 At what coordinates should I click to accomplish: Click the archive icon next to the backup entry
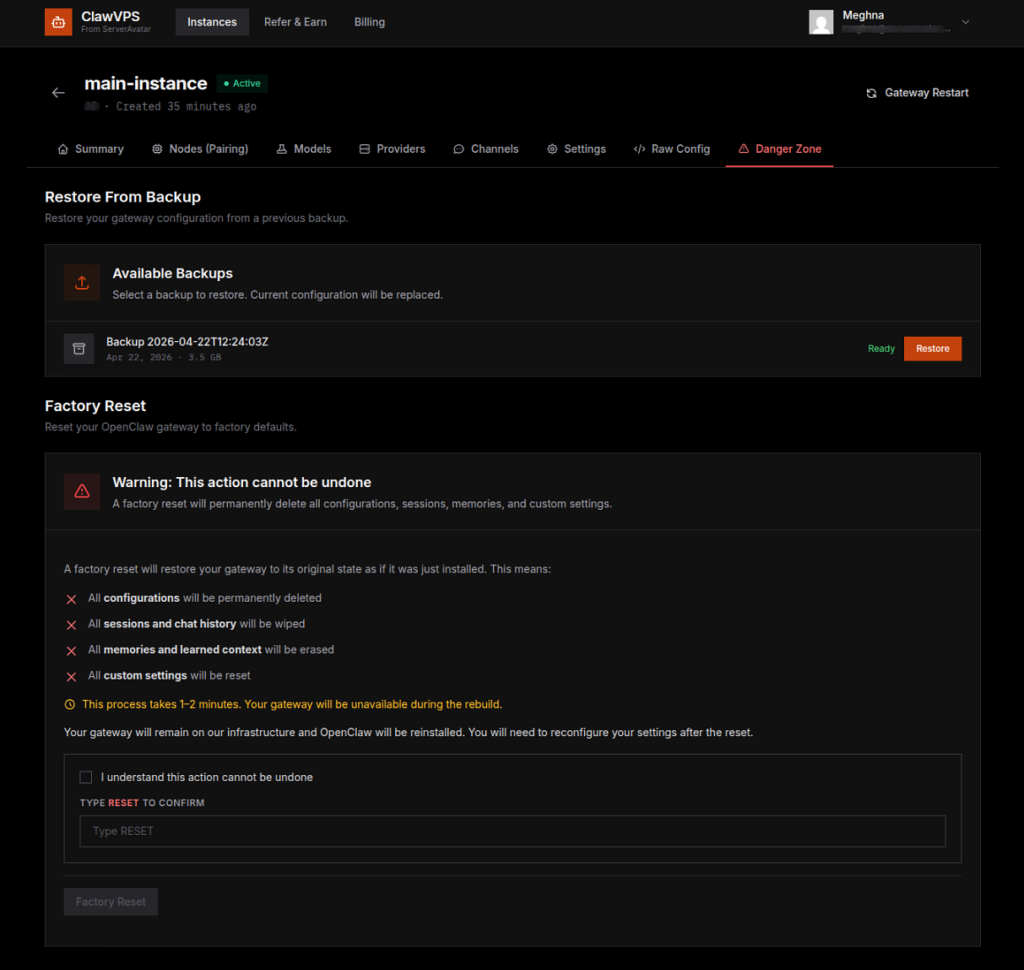tap(79, 348)
